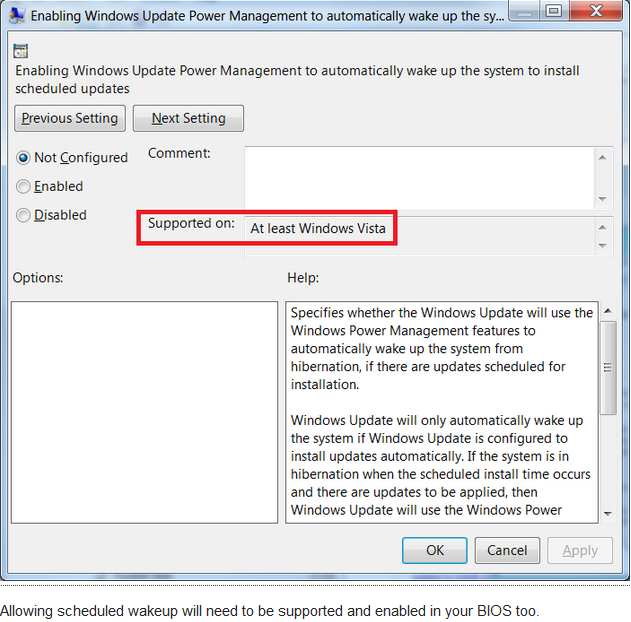Click the greyed Apply button

580,550
